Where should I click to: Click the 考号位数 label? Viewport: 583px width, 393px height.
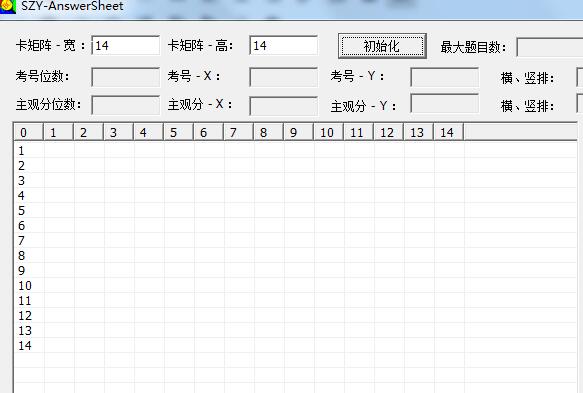pyautogui.click(x=42, y=77)
